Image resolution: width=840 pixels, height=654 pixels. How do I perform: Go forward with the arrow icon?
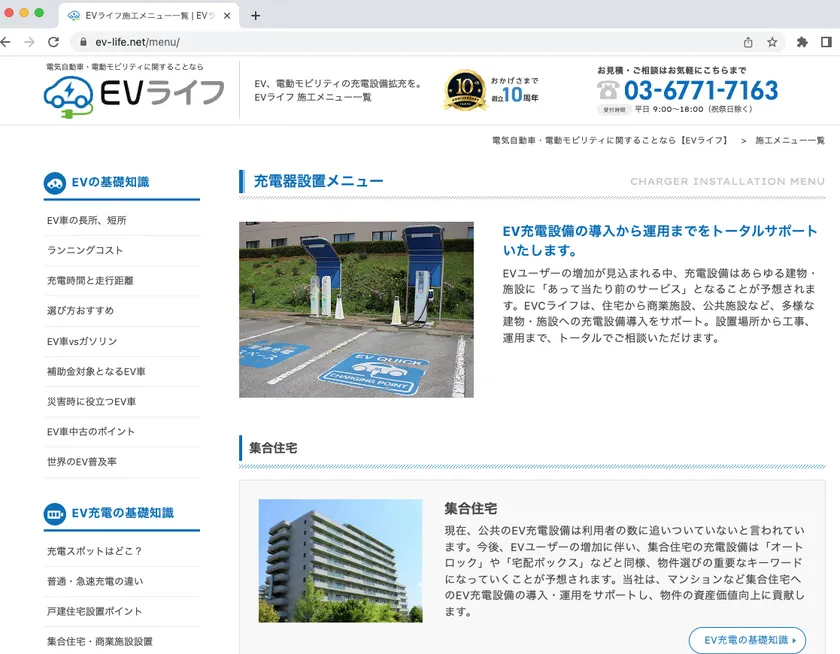[x=29, y=42]
